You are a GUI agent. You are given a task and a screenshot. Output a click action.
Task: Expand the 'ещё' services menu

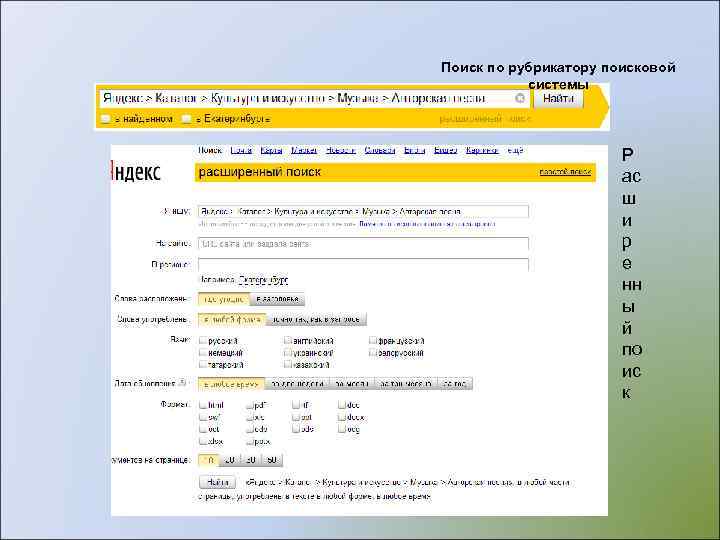(515, 150)
